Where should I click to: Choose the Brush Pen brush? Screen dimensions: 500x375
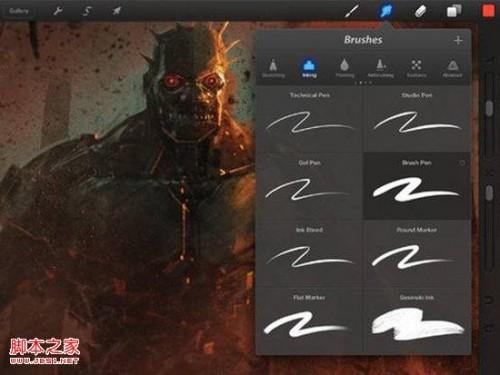click(x=417, y=186)
